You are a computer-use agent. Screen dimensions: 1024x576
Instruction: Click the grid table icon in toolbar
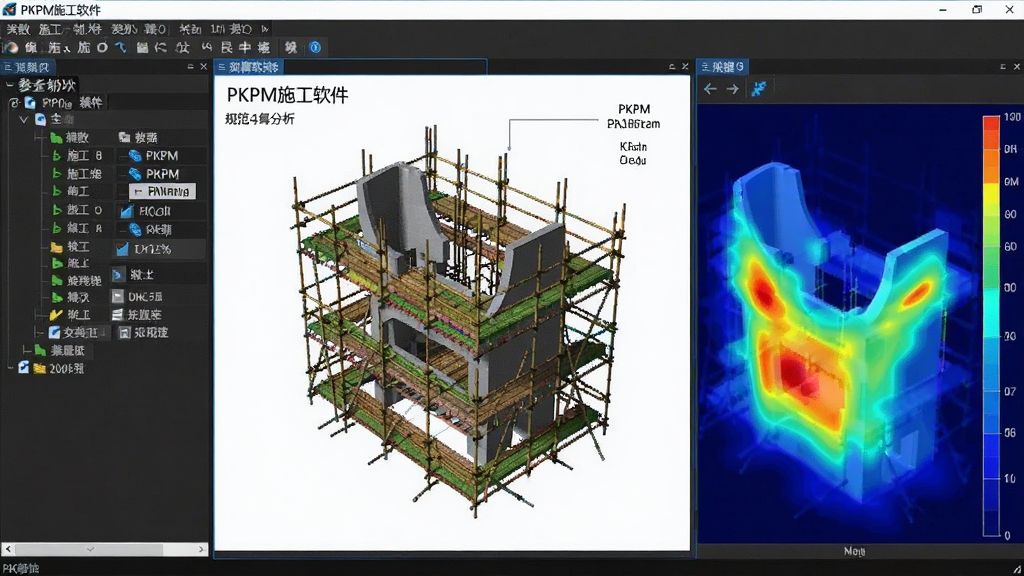(x=142, y=48)
